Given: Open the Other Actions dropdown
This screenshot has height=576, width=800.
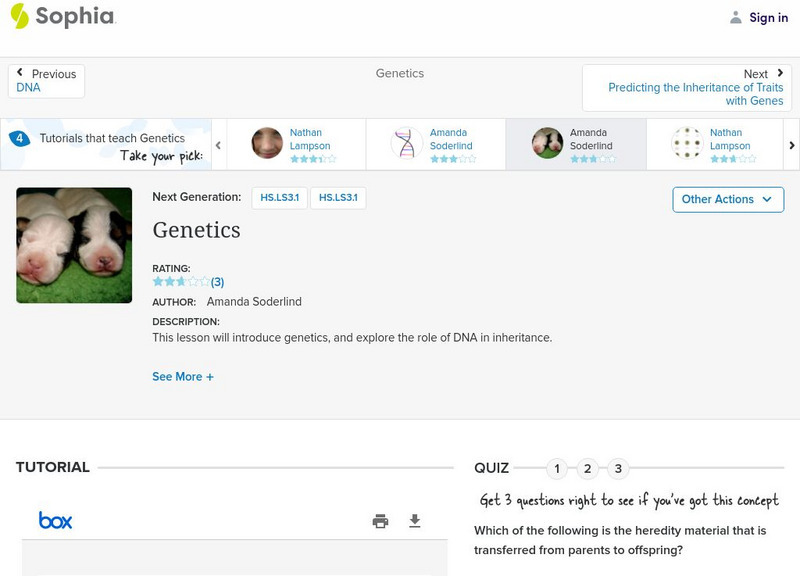Looking at the screenshot, I should [727, 199].
